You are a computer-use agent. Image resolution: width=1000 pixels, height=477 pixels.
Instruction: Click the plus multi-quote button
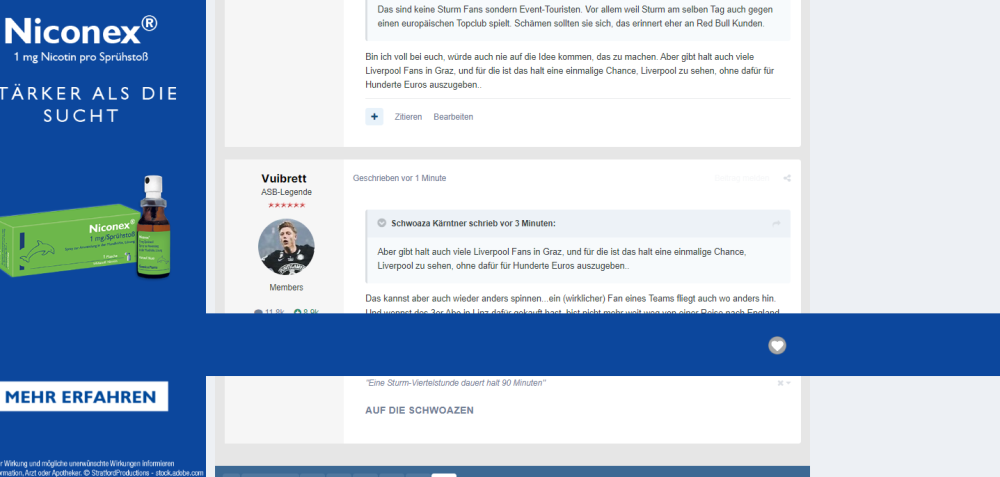click(374, 117)
